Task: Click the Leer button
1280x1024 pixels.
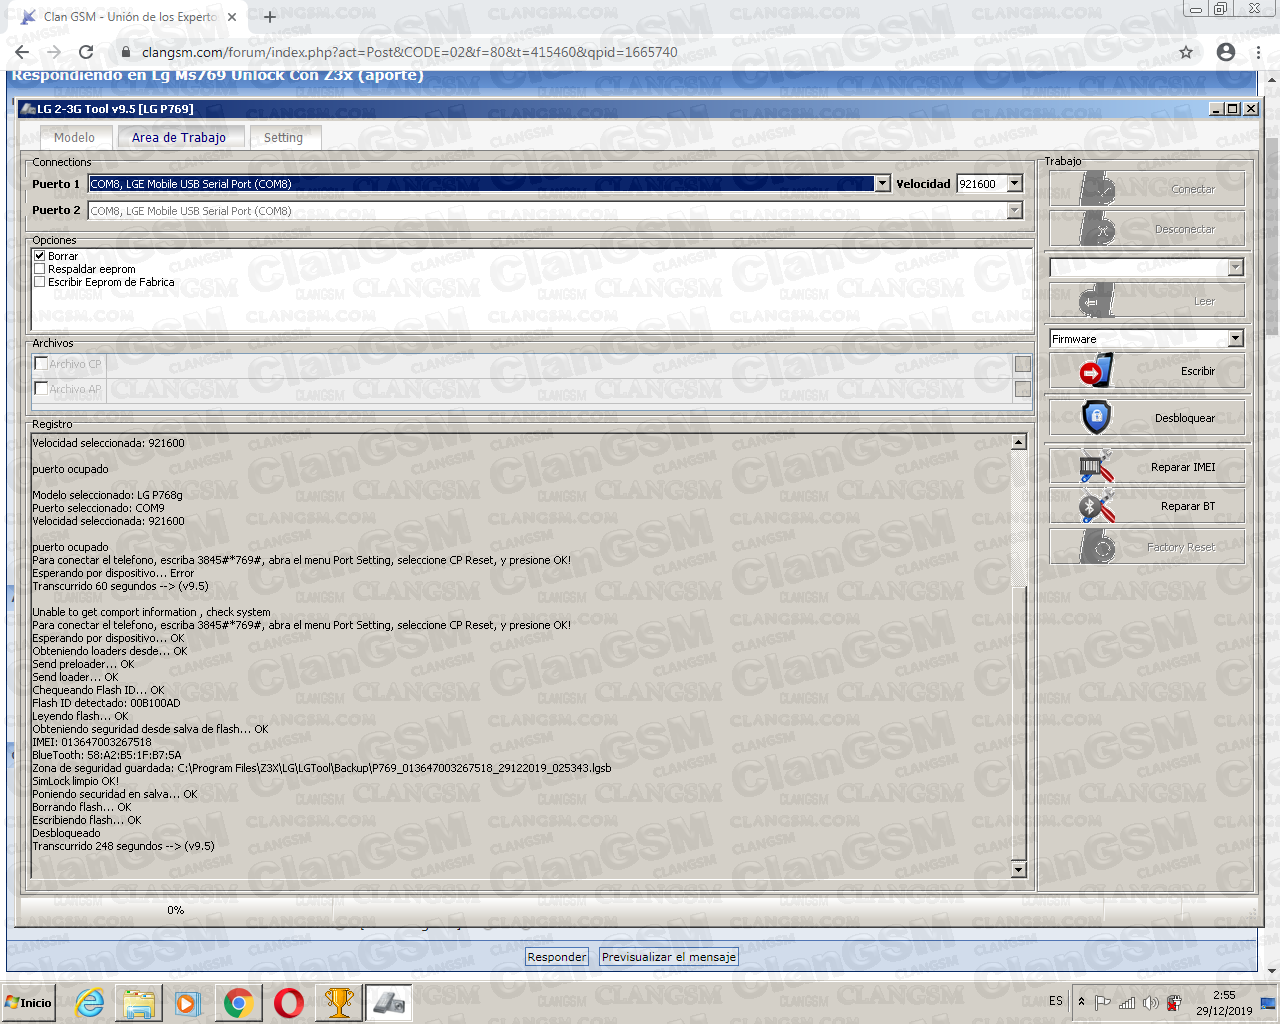Action: pyautogui.click(x=1147, y=301)
